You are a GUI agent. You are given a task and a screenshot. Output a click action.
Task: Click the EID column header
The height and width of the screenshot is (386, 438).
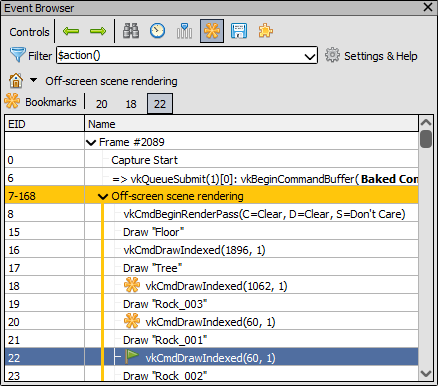(x=45, y=124)
